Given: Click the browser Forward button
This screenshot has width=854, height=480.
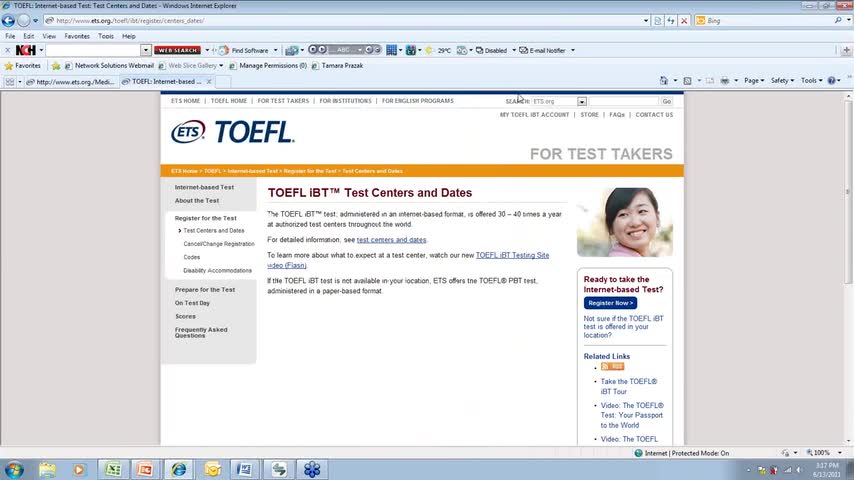Looking at the screenshot, I should [23, 21].
